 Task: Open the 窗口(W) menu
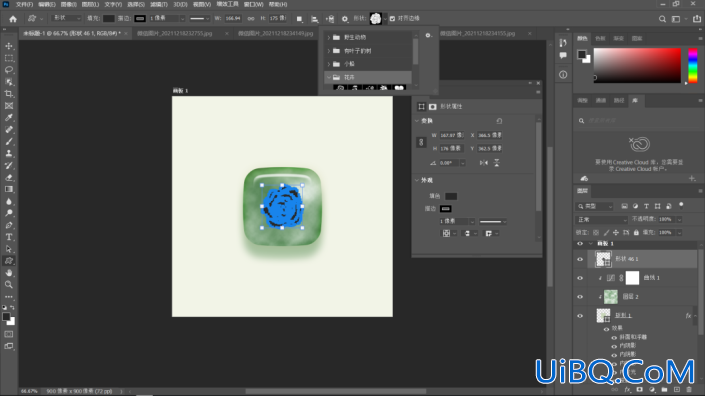click(254, 4)
